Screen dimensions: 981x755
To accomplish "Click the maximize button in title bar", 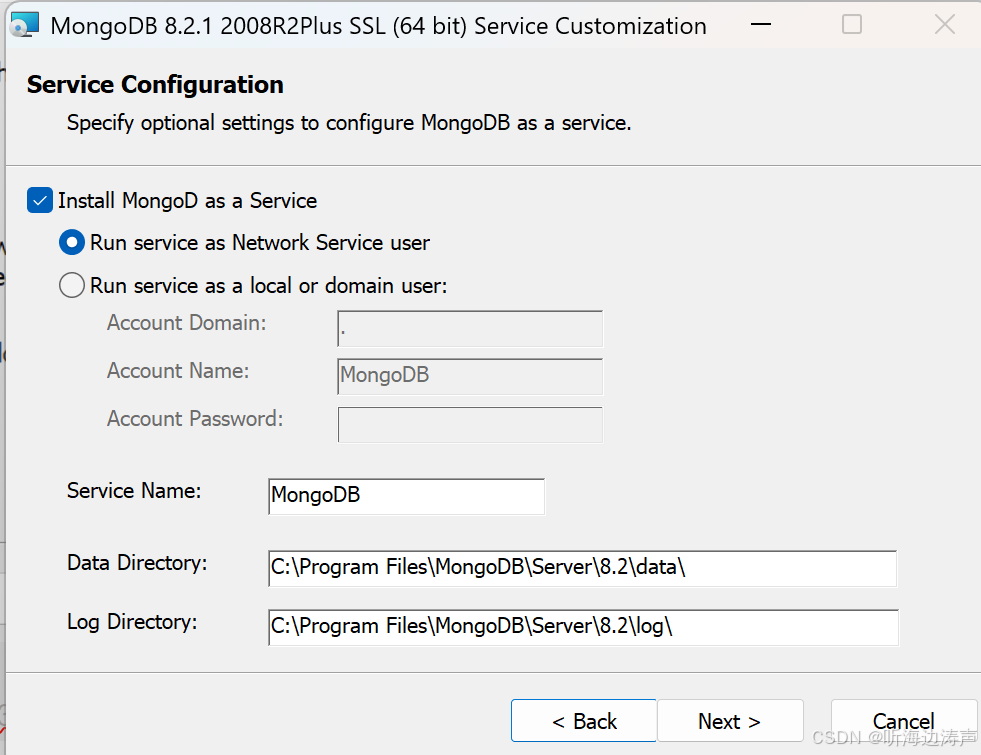I will coord(852,25).
